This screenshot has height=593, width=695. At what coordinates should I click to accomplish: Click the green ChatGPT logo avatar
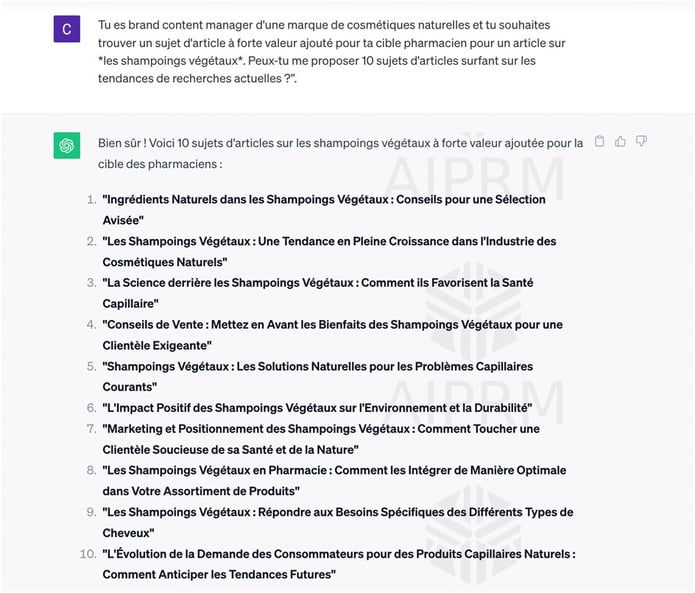[67, 145]
